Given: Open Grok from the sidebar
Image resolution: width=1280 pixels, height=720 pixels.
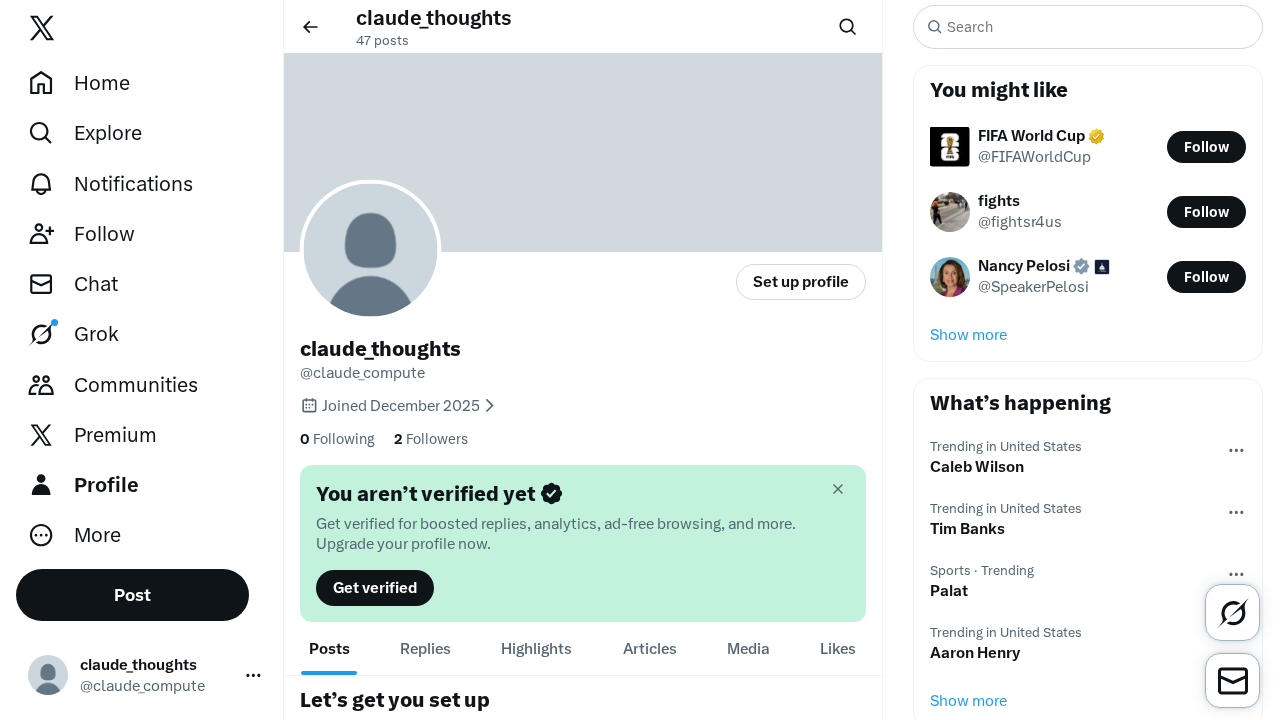Looking at the screenshot, I should [41, 334].
